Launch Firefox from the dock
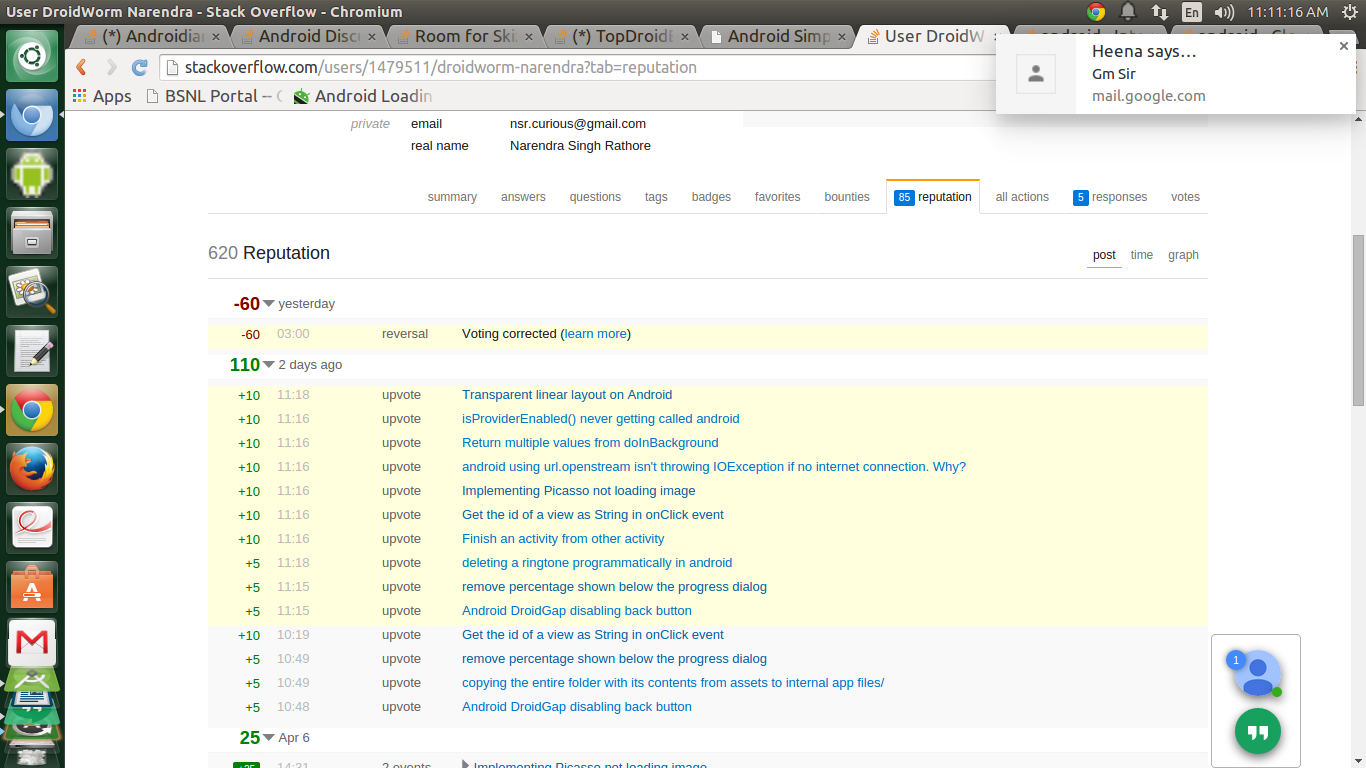 pos(32,469)
